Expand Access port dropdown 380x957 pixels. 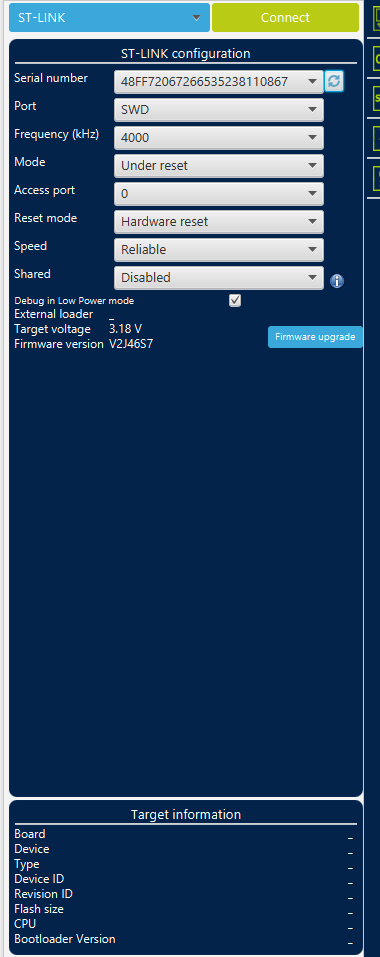click(218, 193)
